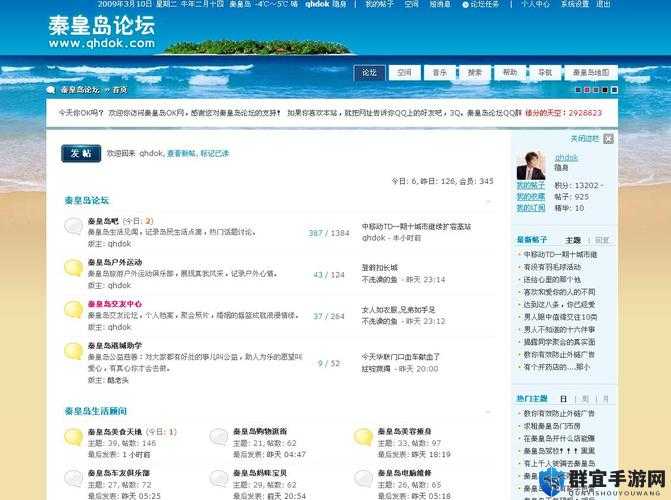Select the purple theme swatch
Viewport: 671px width, 500px height.
(x=587, y=90)
